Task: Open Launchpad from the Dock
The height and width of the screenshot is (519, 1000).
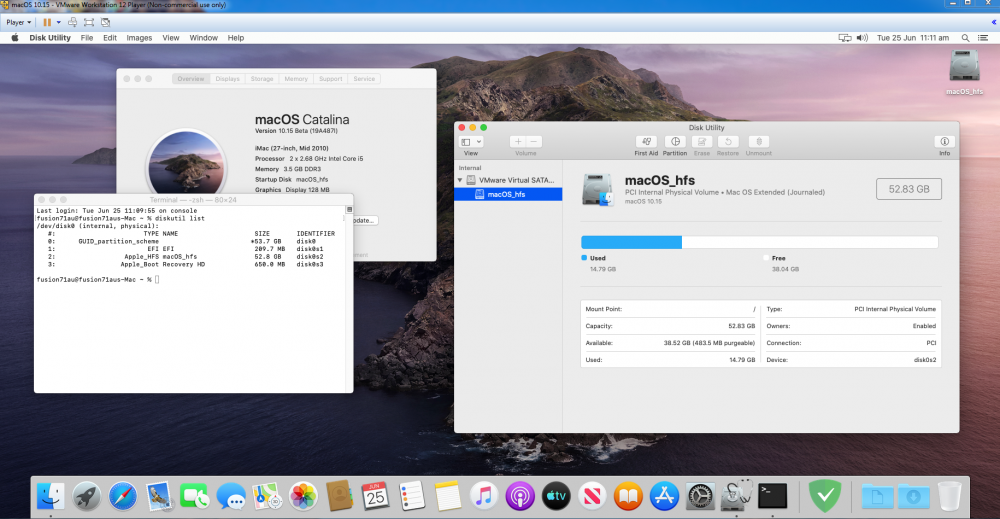Action: tap(87, 495)
